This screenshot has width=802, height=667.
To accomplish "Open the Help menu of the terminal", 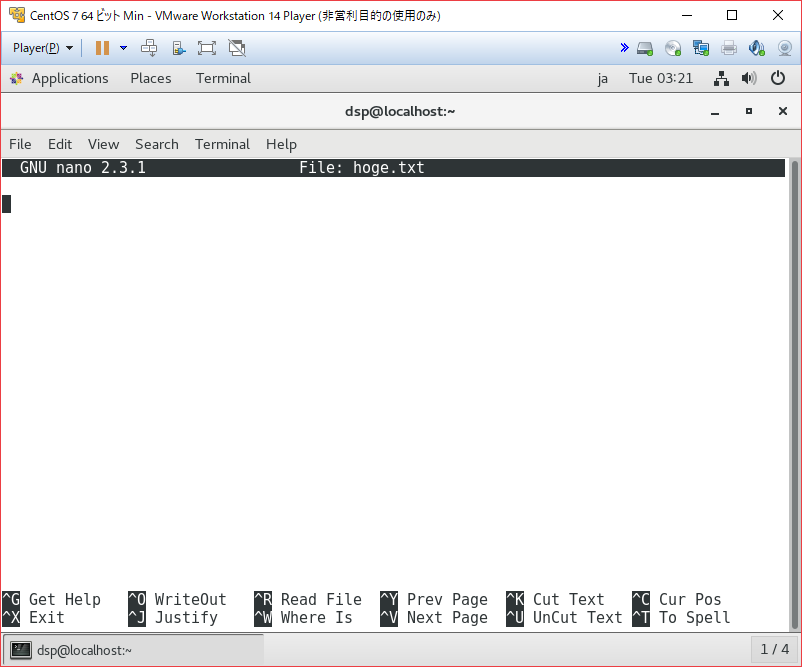I will (x=281, y=144).
